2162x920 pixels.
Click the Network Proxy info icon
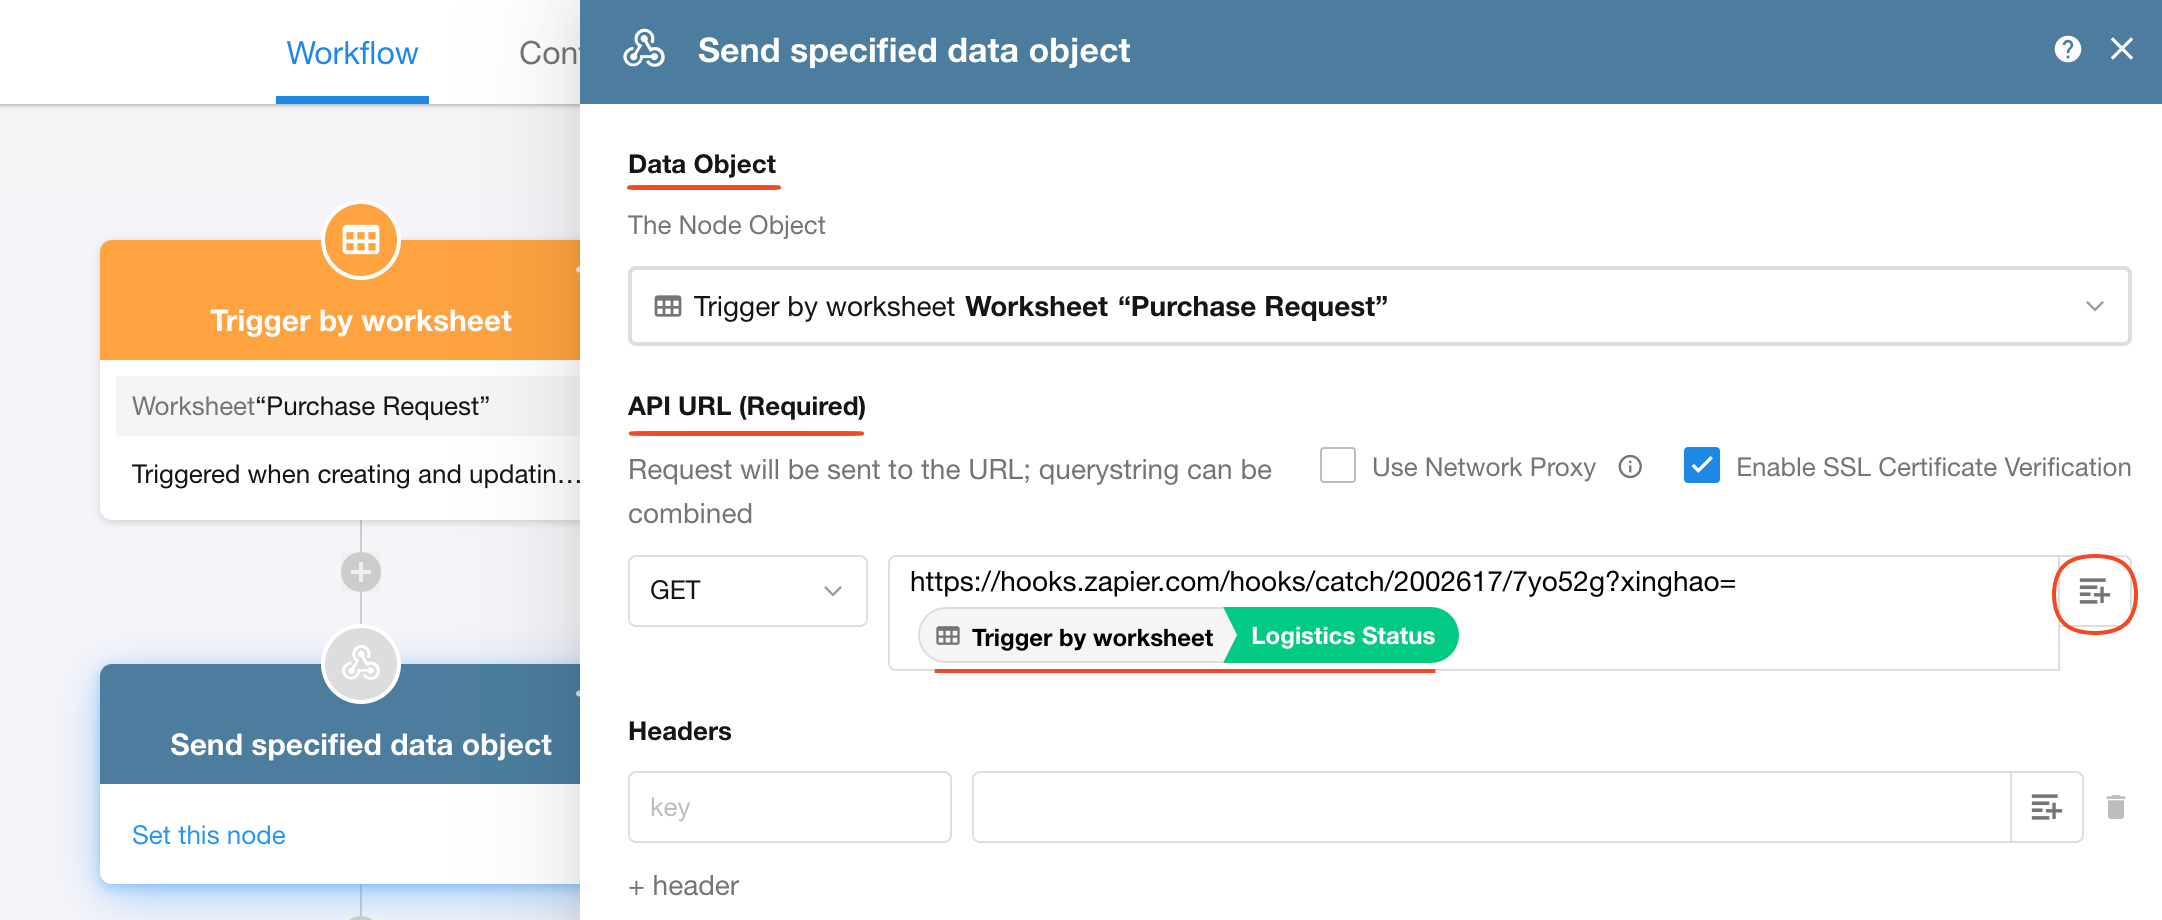tap(1630, 467)
